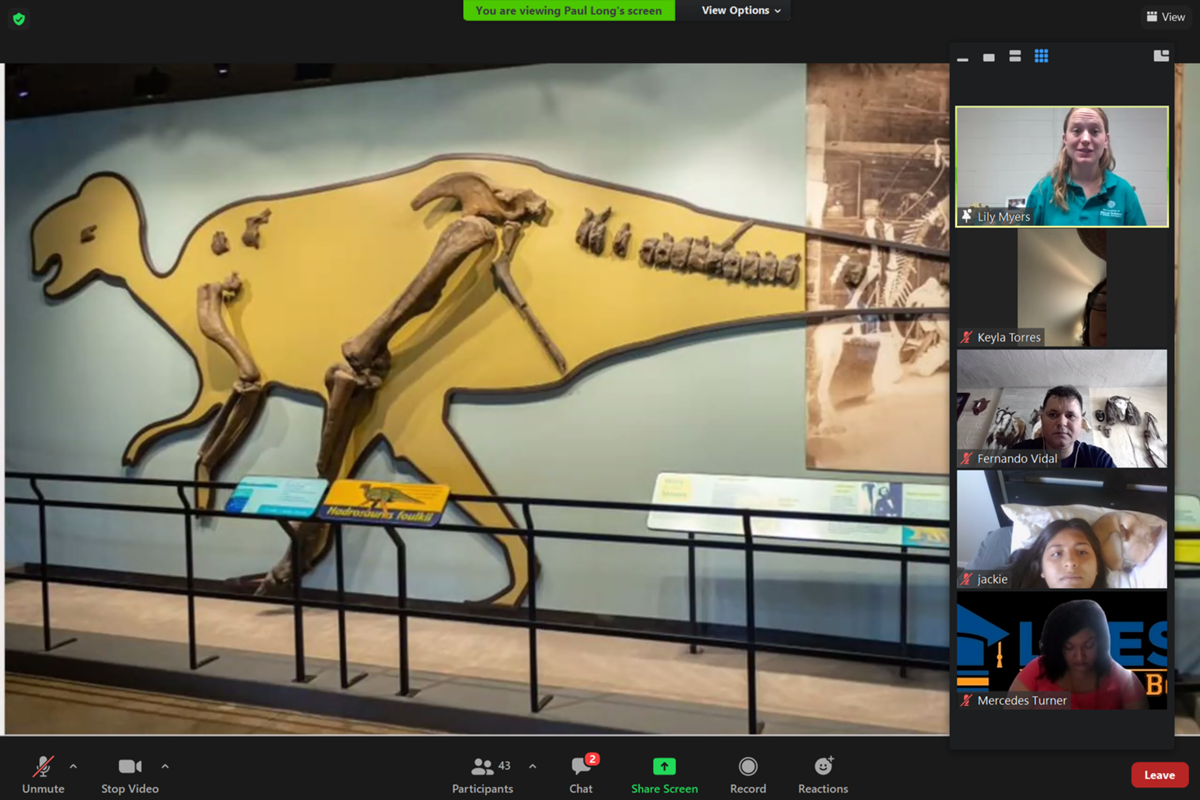Viewport: 1200px width, 800px height.
Task: Click the muted mic icon beside Keyla Torres
Action: (966, 338)
